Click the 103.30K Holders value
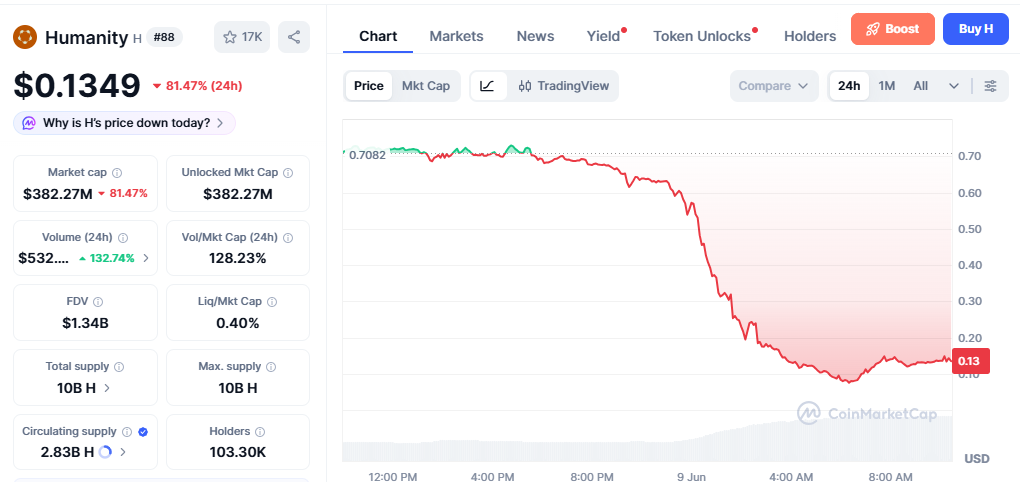 pos(237,452)
